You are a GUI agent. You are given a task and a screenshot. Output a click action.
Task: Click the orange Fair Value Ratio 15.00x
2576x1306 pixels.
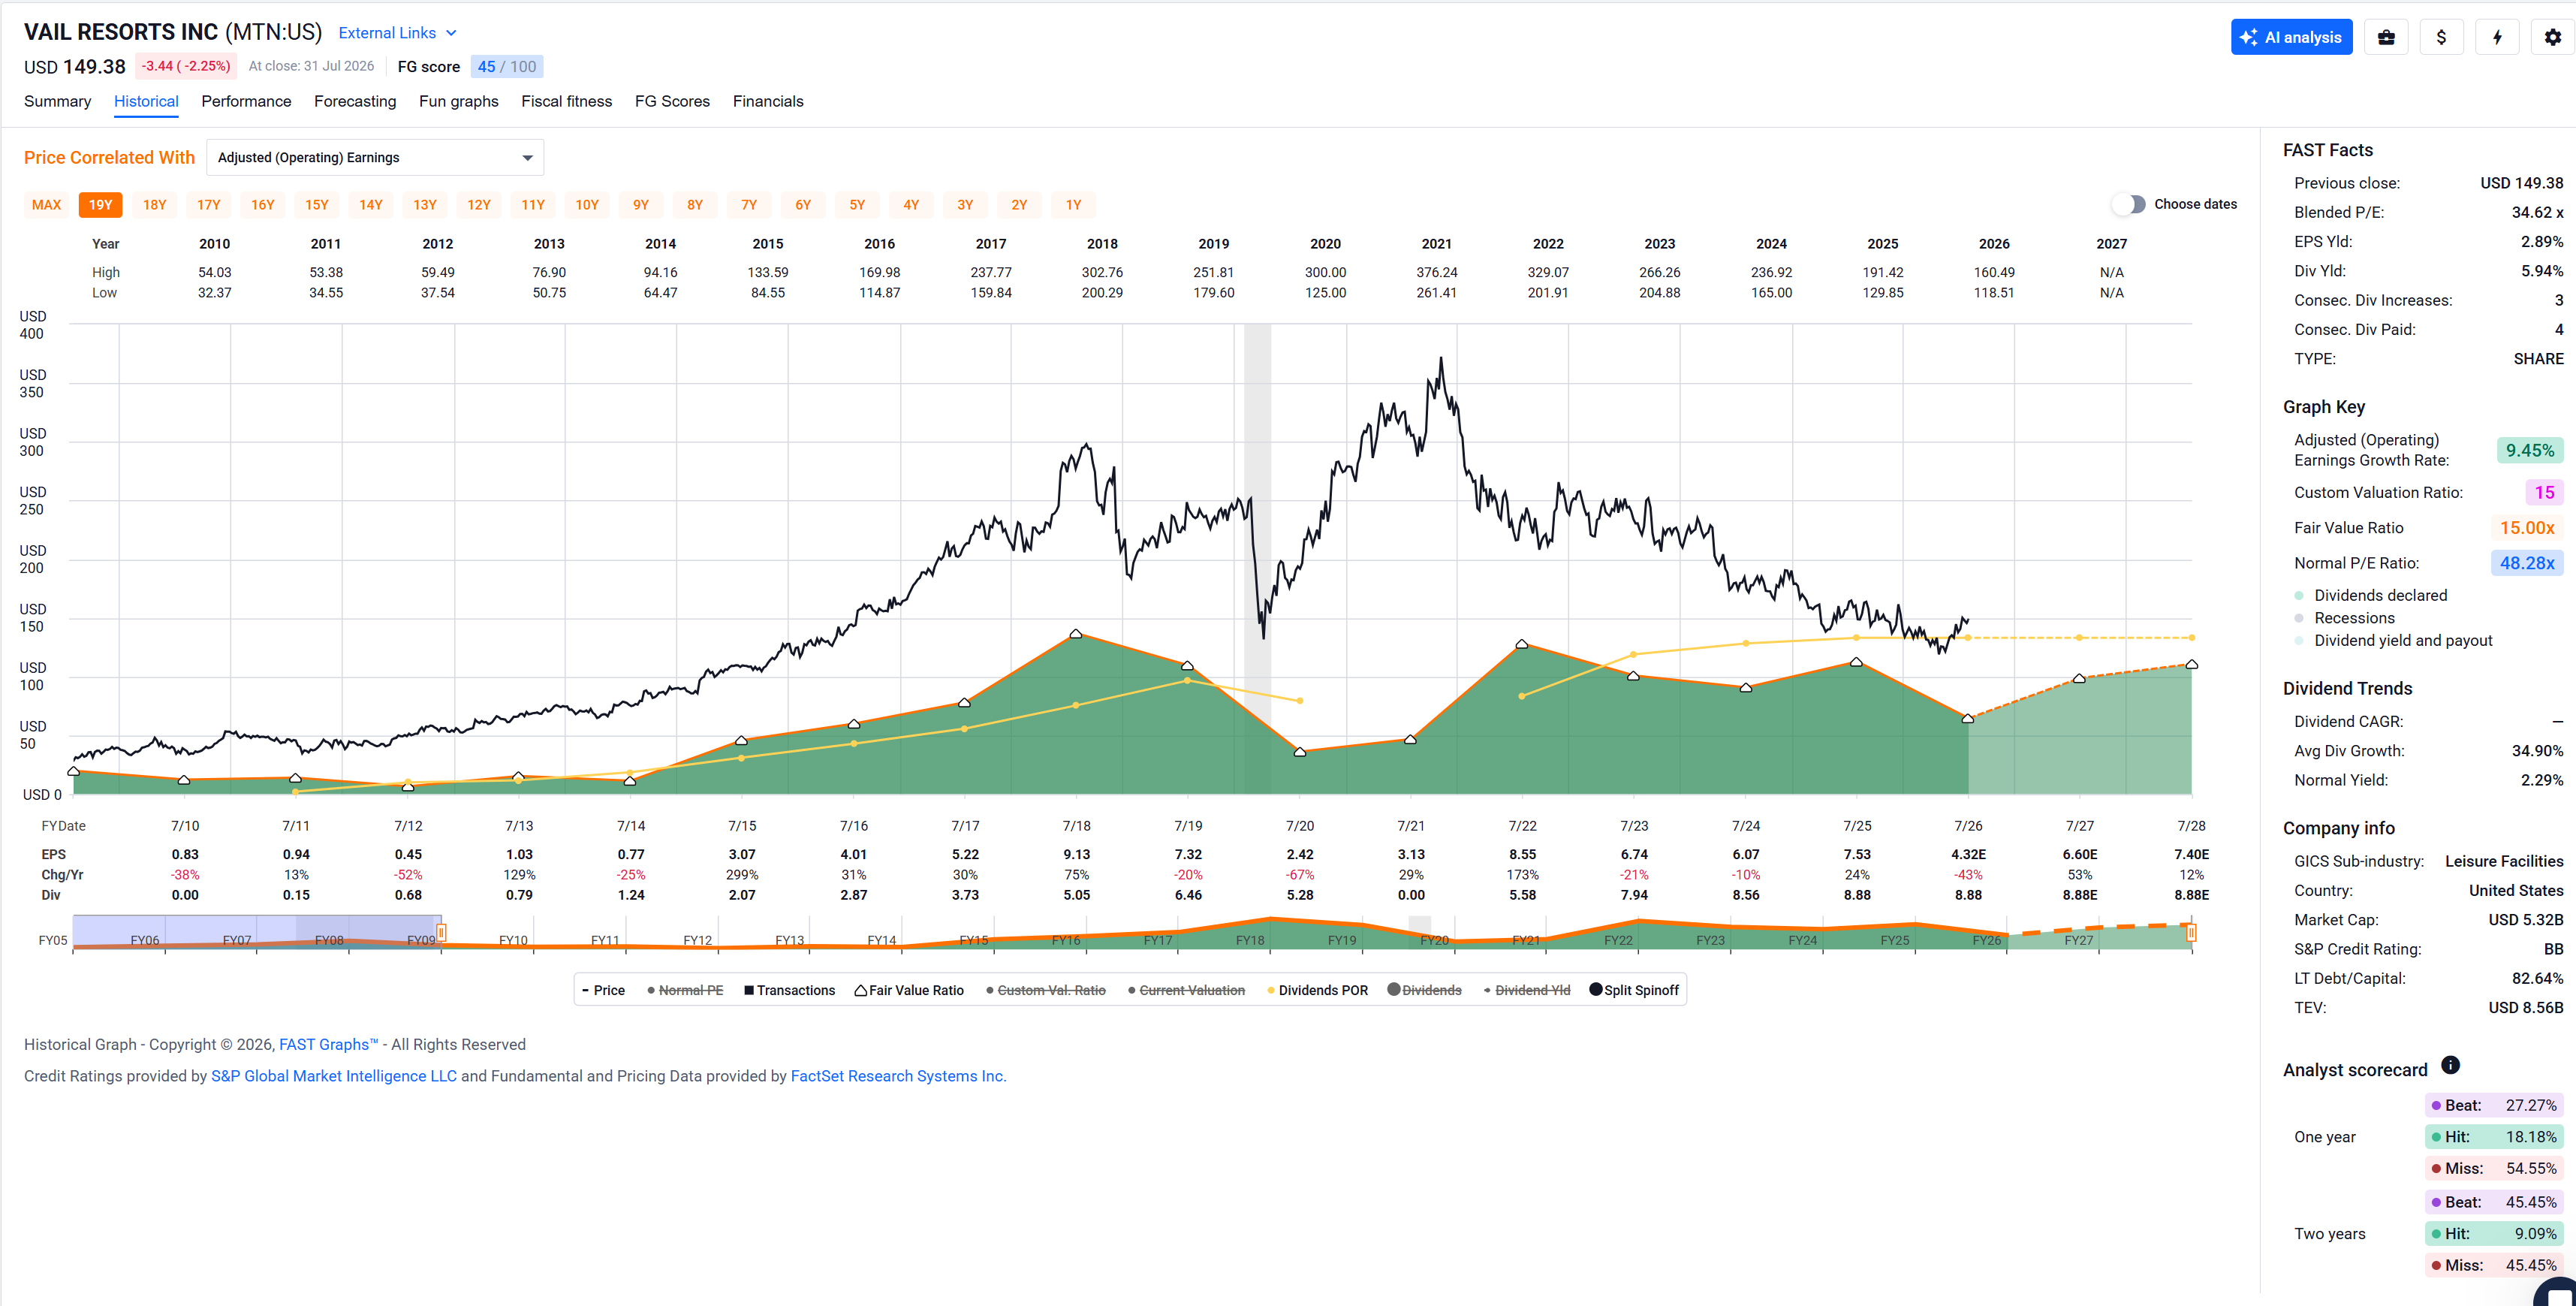click(2527, 528)
